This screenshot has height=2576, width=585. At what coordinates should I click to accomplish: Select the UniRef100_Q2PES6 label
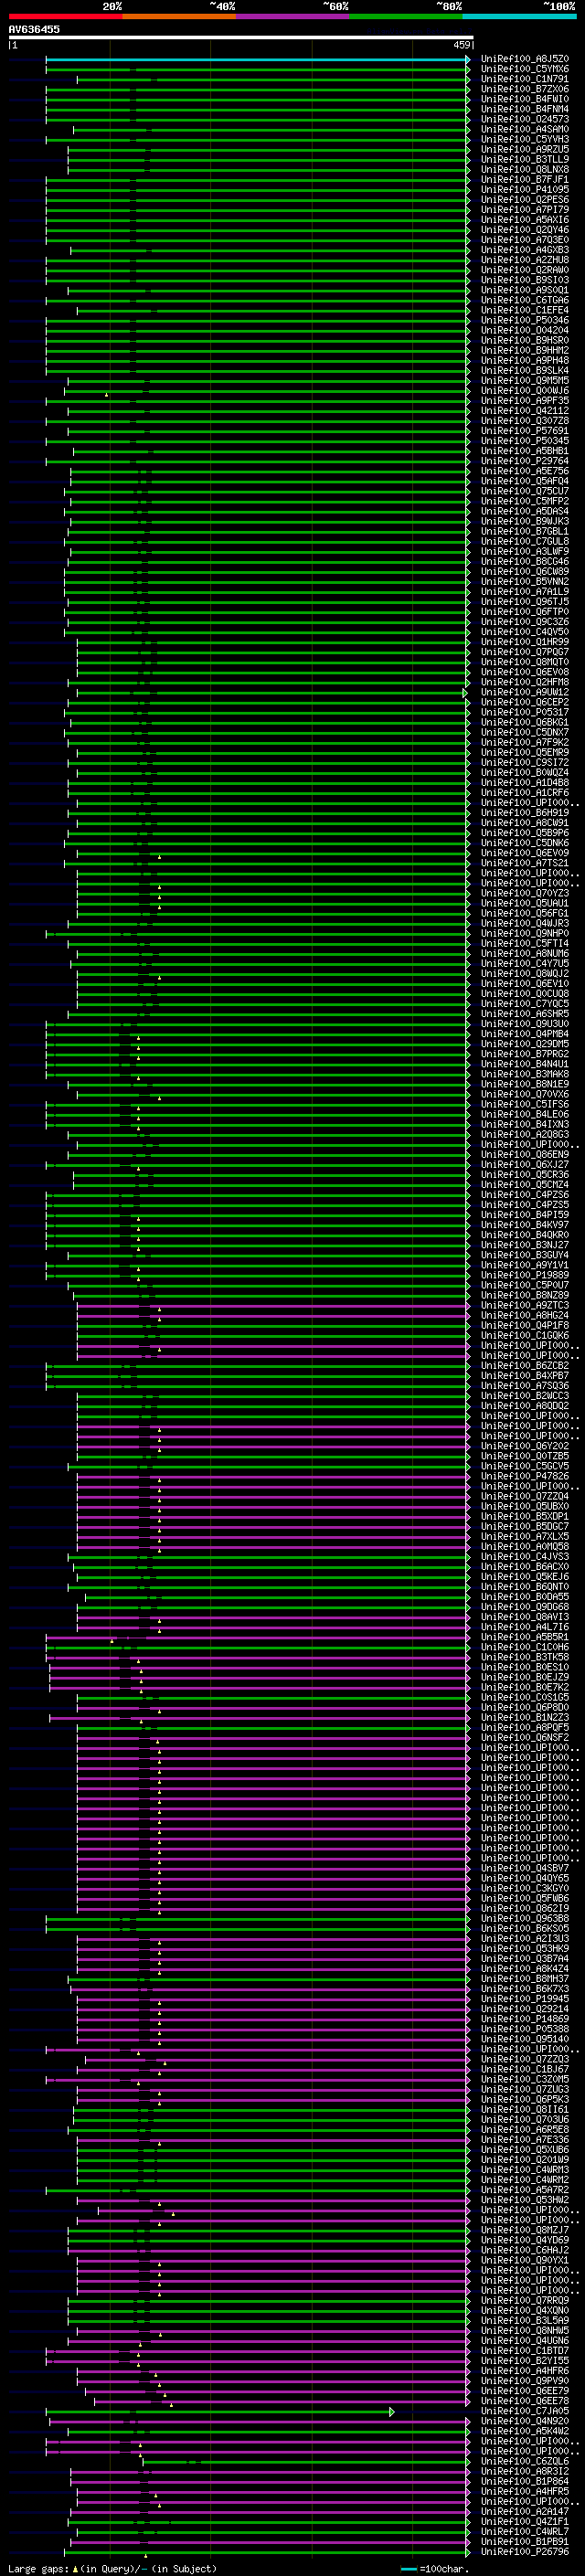pyautogui.click(x=524, y=199)
